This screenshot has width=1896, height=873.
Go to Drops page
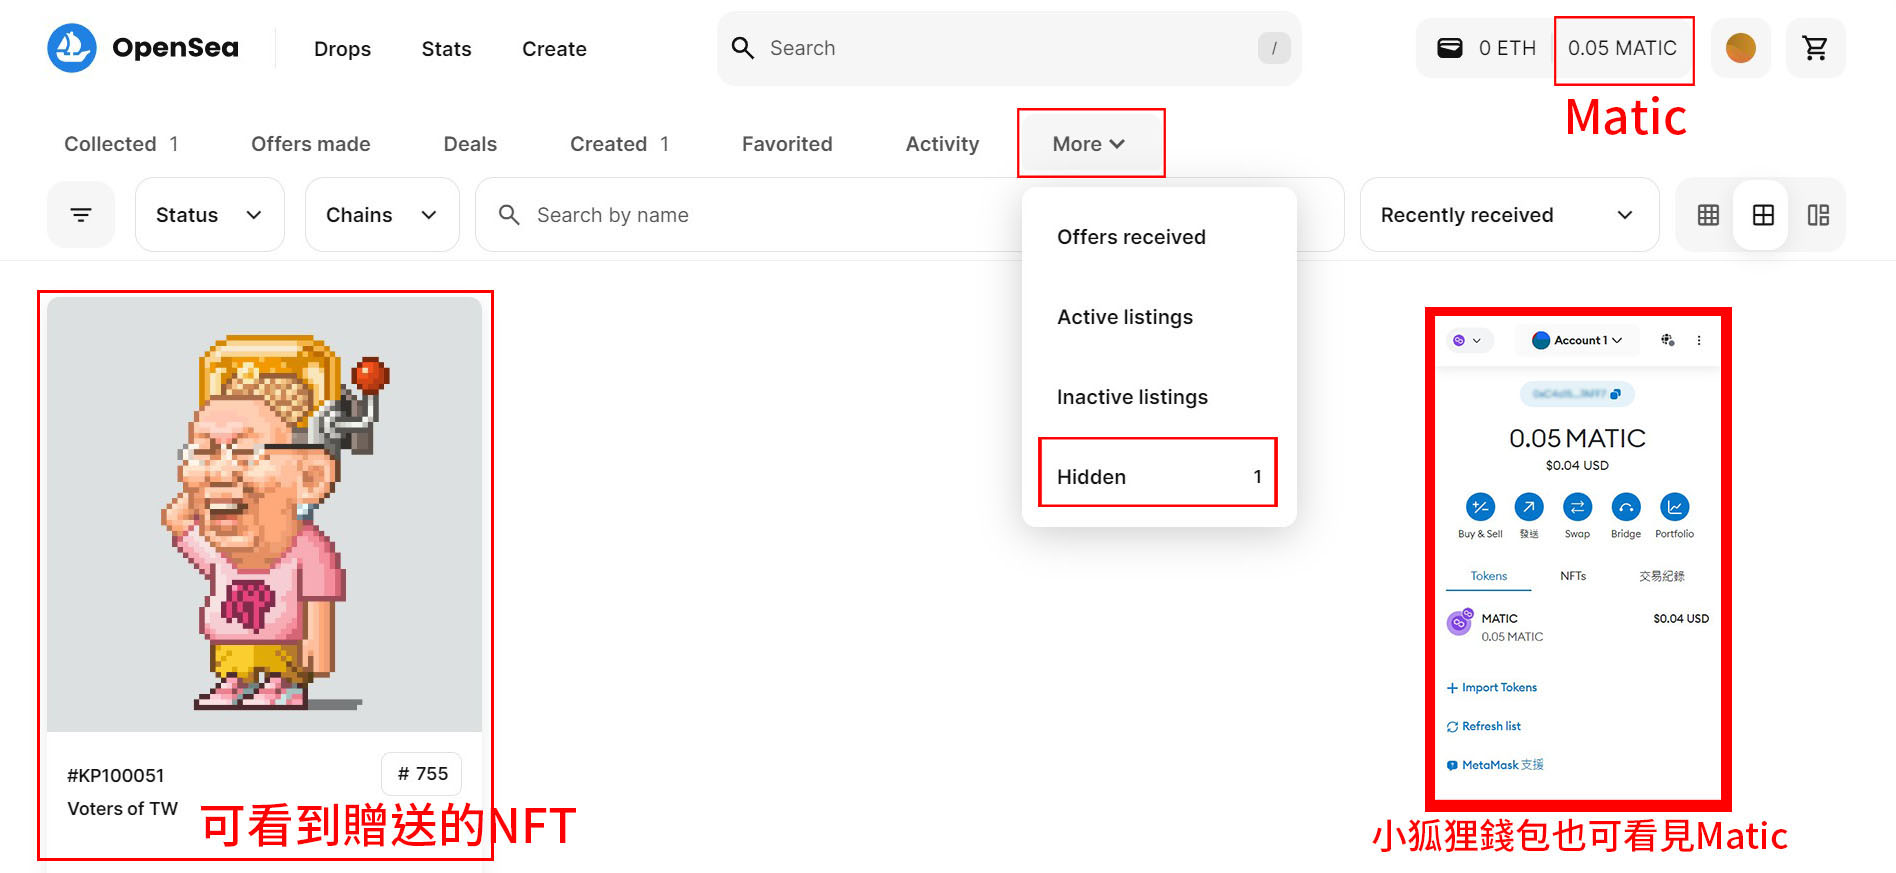tap(342, 49)
